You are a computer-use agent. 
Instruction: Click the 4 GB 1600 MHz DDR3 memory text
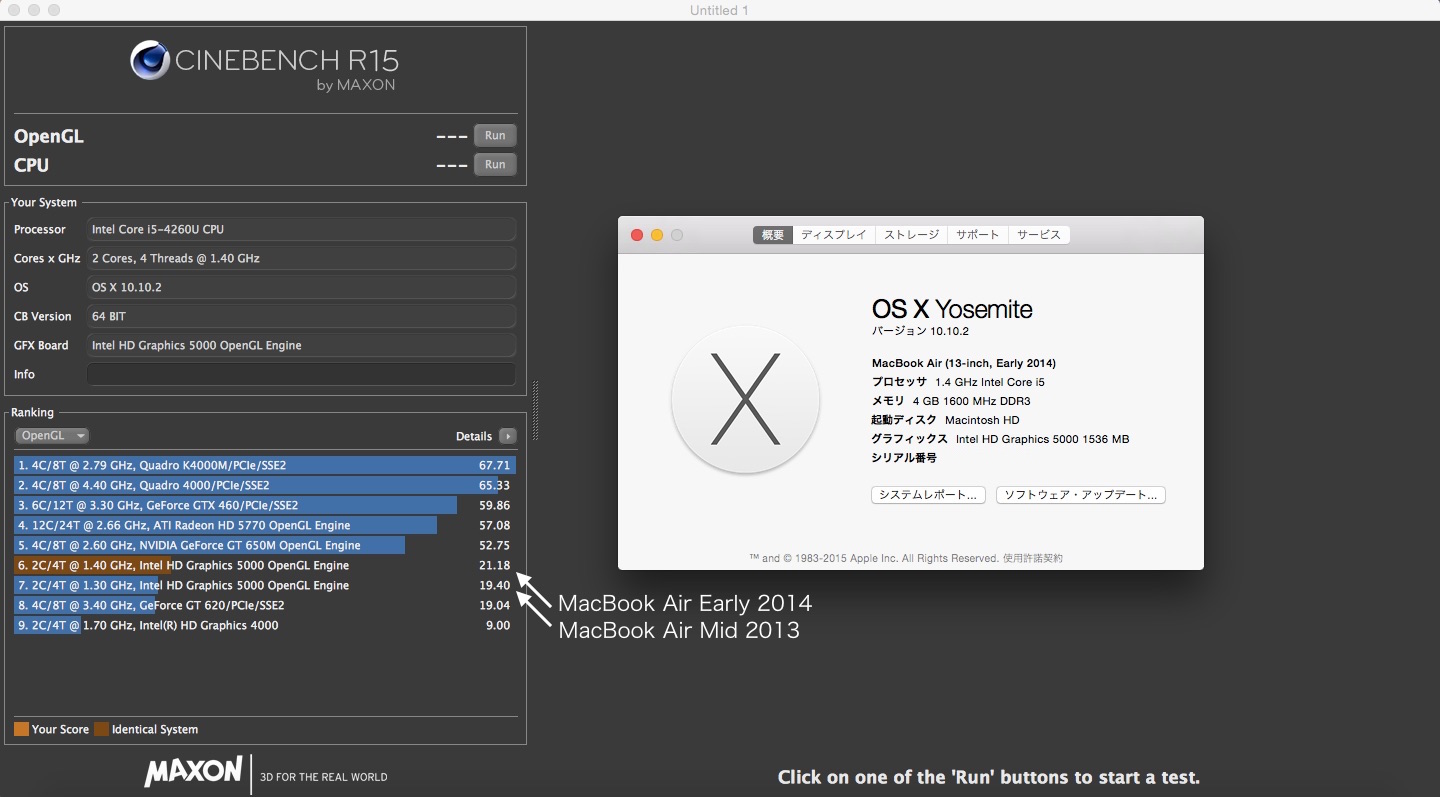coord(970,401)
